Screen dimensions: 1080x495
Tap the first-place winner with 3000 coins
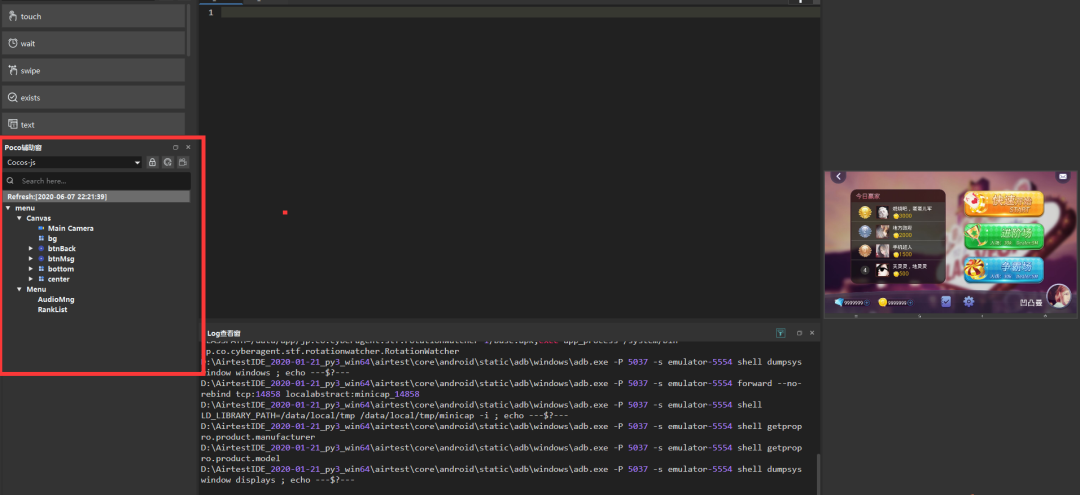point(897,213)
